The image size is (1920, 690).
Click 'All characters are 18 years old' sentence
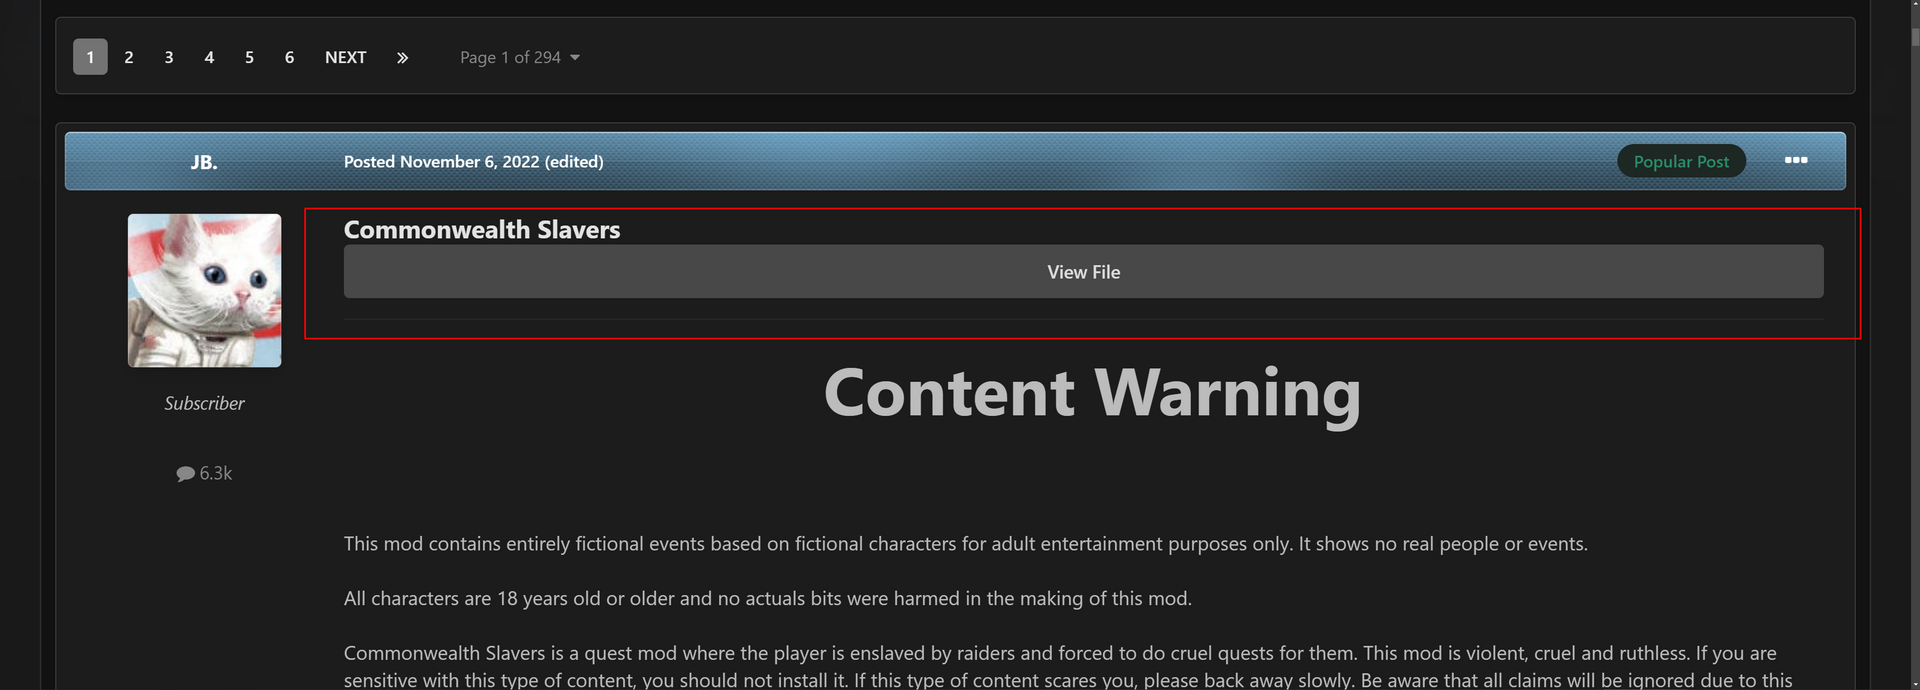point(768,598)
